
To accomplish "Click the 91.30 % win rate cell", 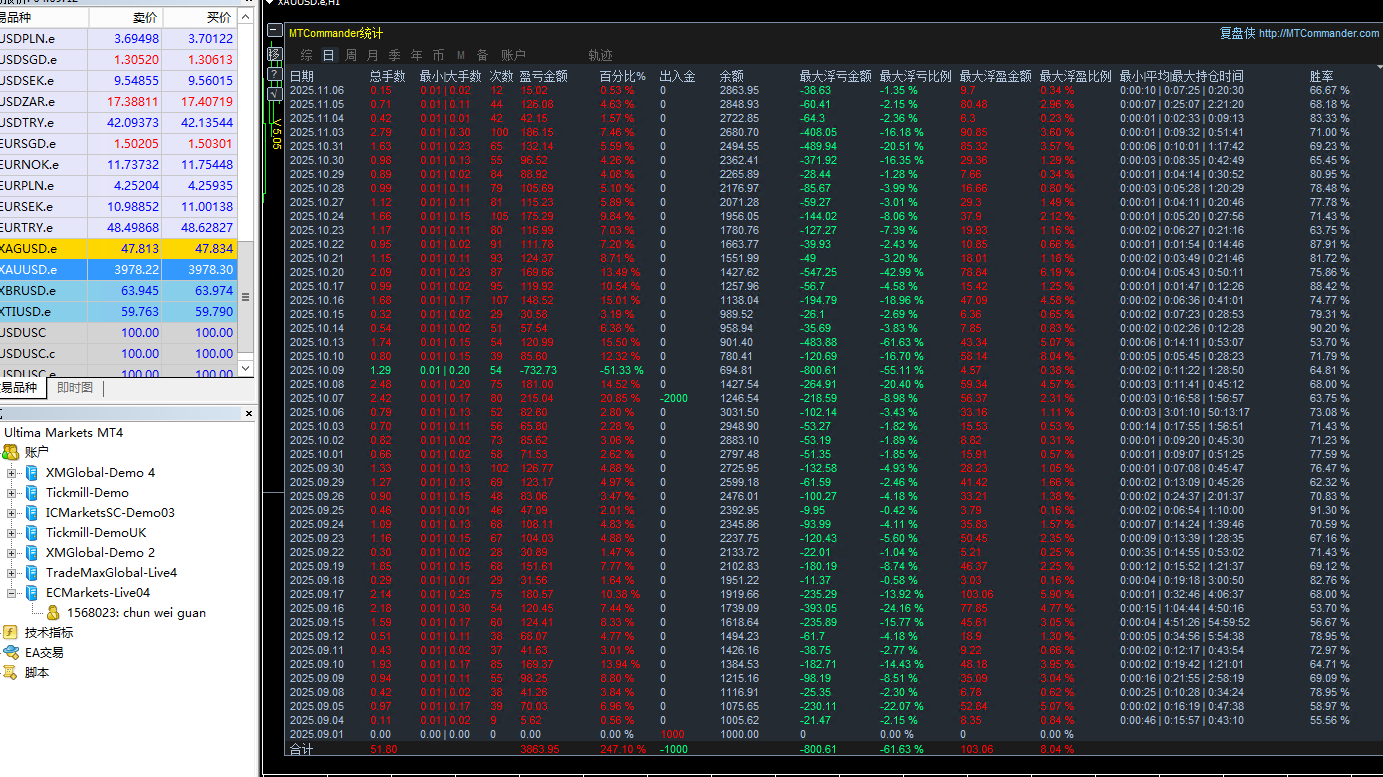I will pyautogui.click(x=1329, y=510).
